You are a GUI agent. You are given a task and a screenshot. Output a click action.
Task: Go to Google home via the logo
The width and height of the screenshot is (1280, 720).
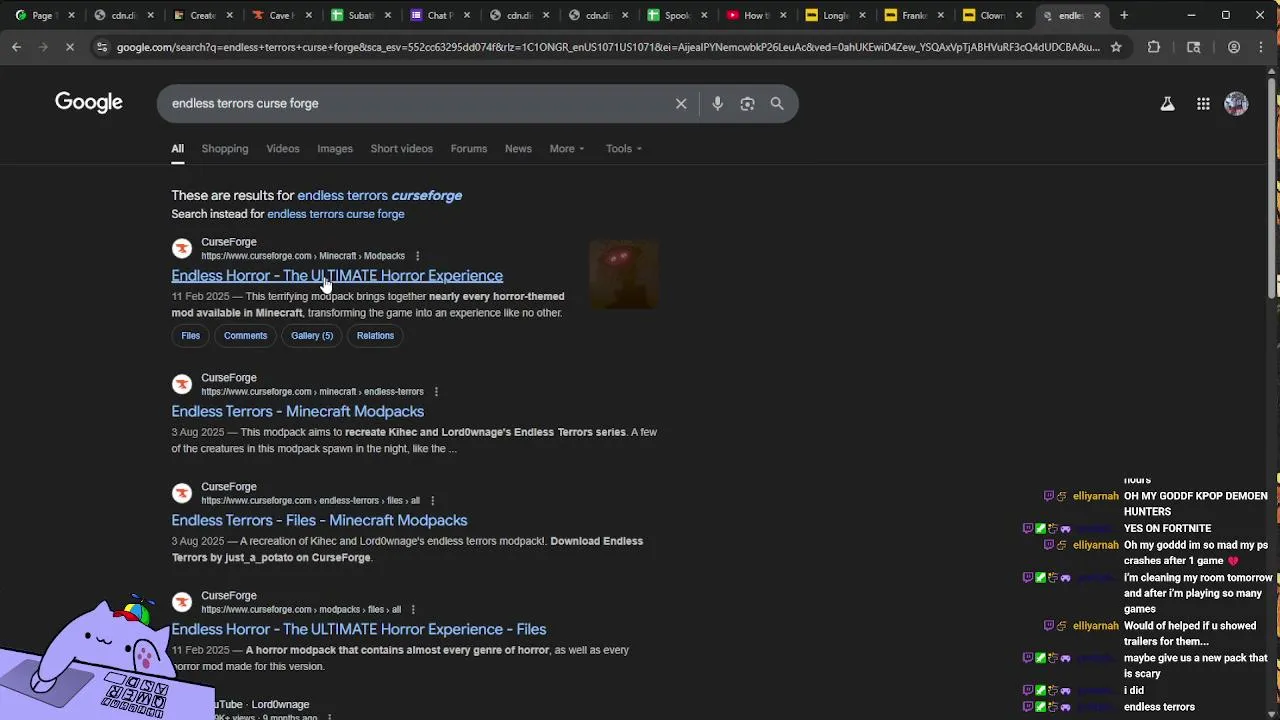[89, 103]
